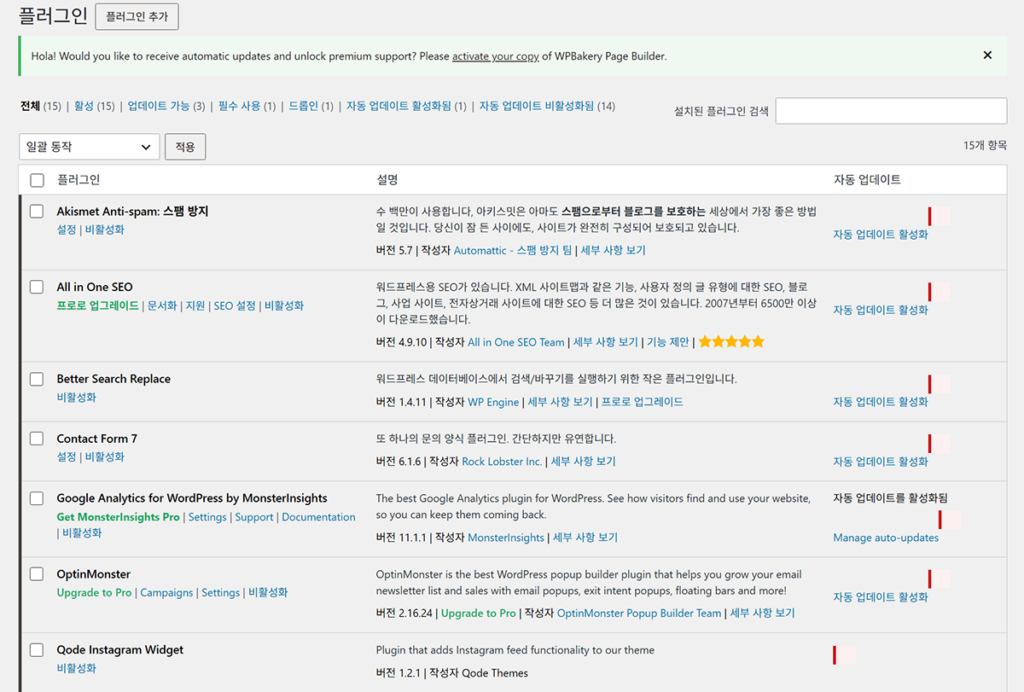Image resolution: width=1024 pixels, height=692 pixels.
Task: Open SEO 설정 link
Action: coord(234,306)
